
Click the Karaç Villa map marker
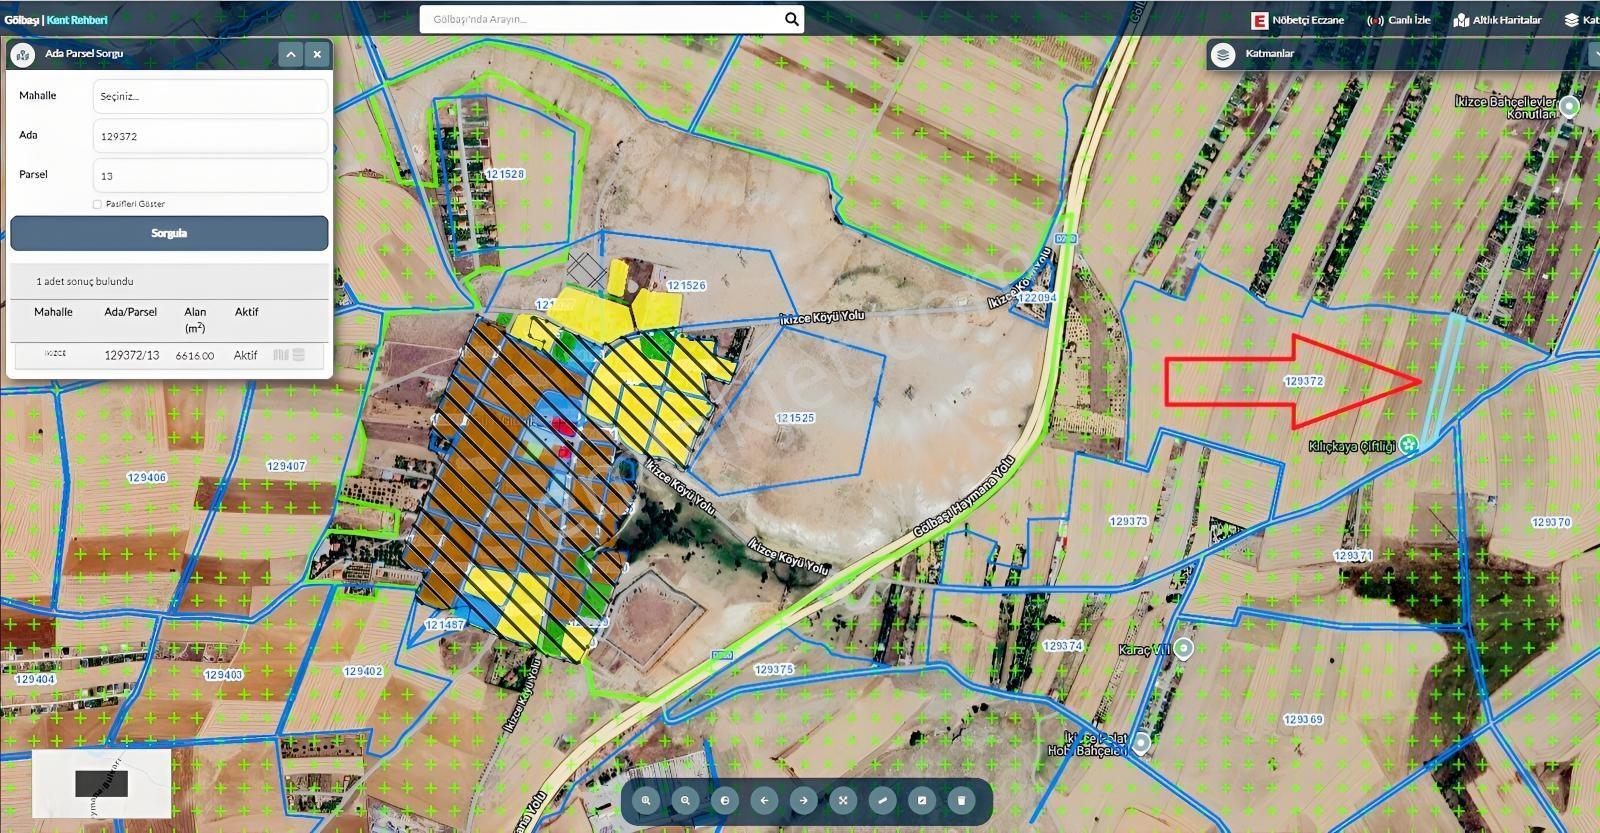click(1183, 649)
